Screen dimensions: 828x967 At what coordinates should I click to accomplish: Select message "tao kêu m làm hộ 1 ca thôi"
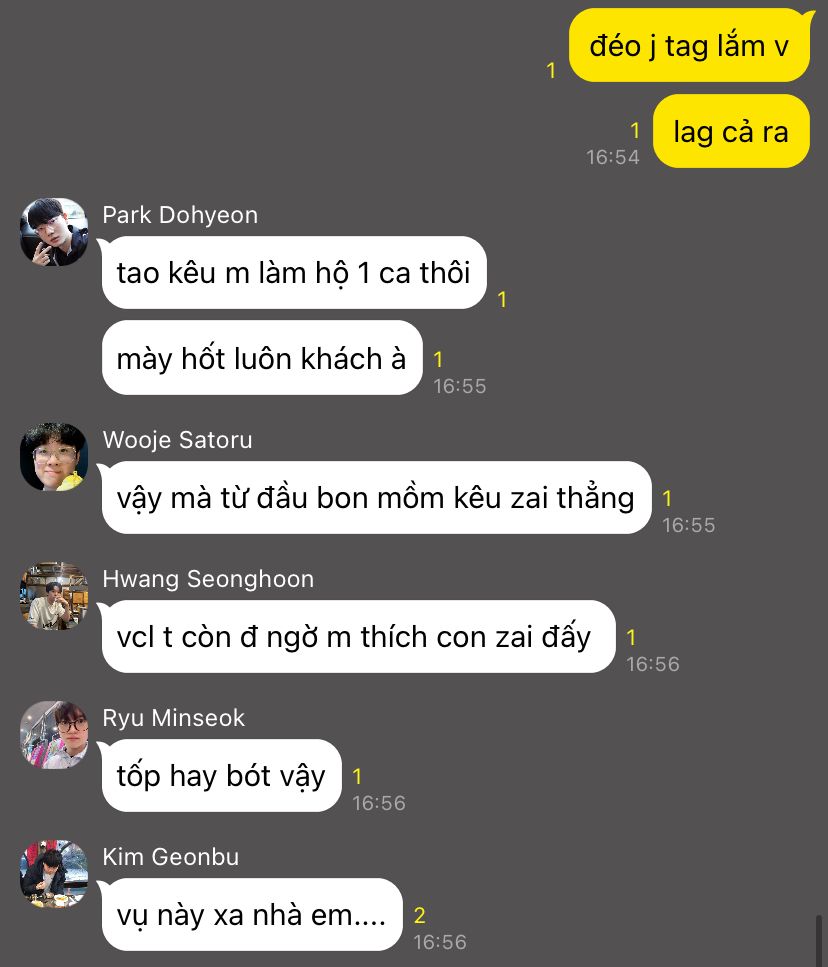click(294, 273)
